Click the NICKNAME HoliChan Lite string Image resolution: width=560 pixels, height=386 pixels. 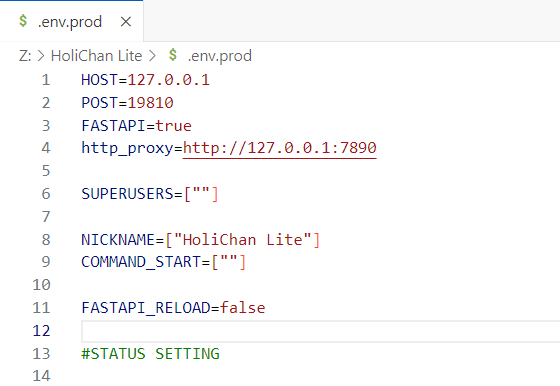243,240
